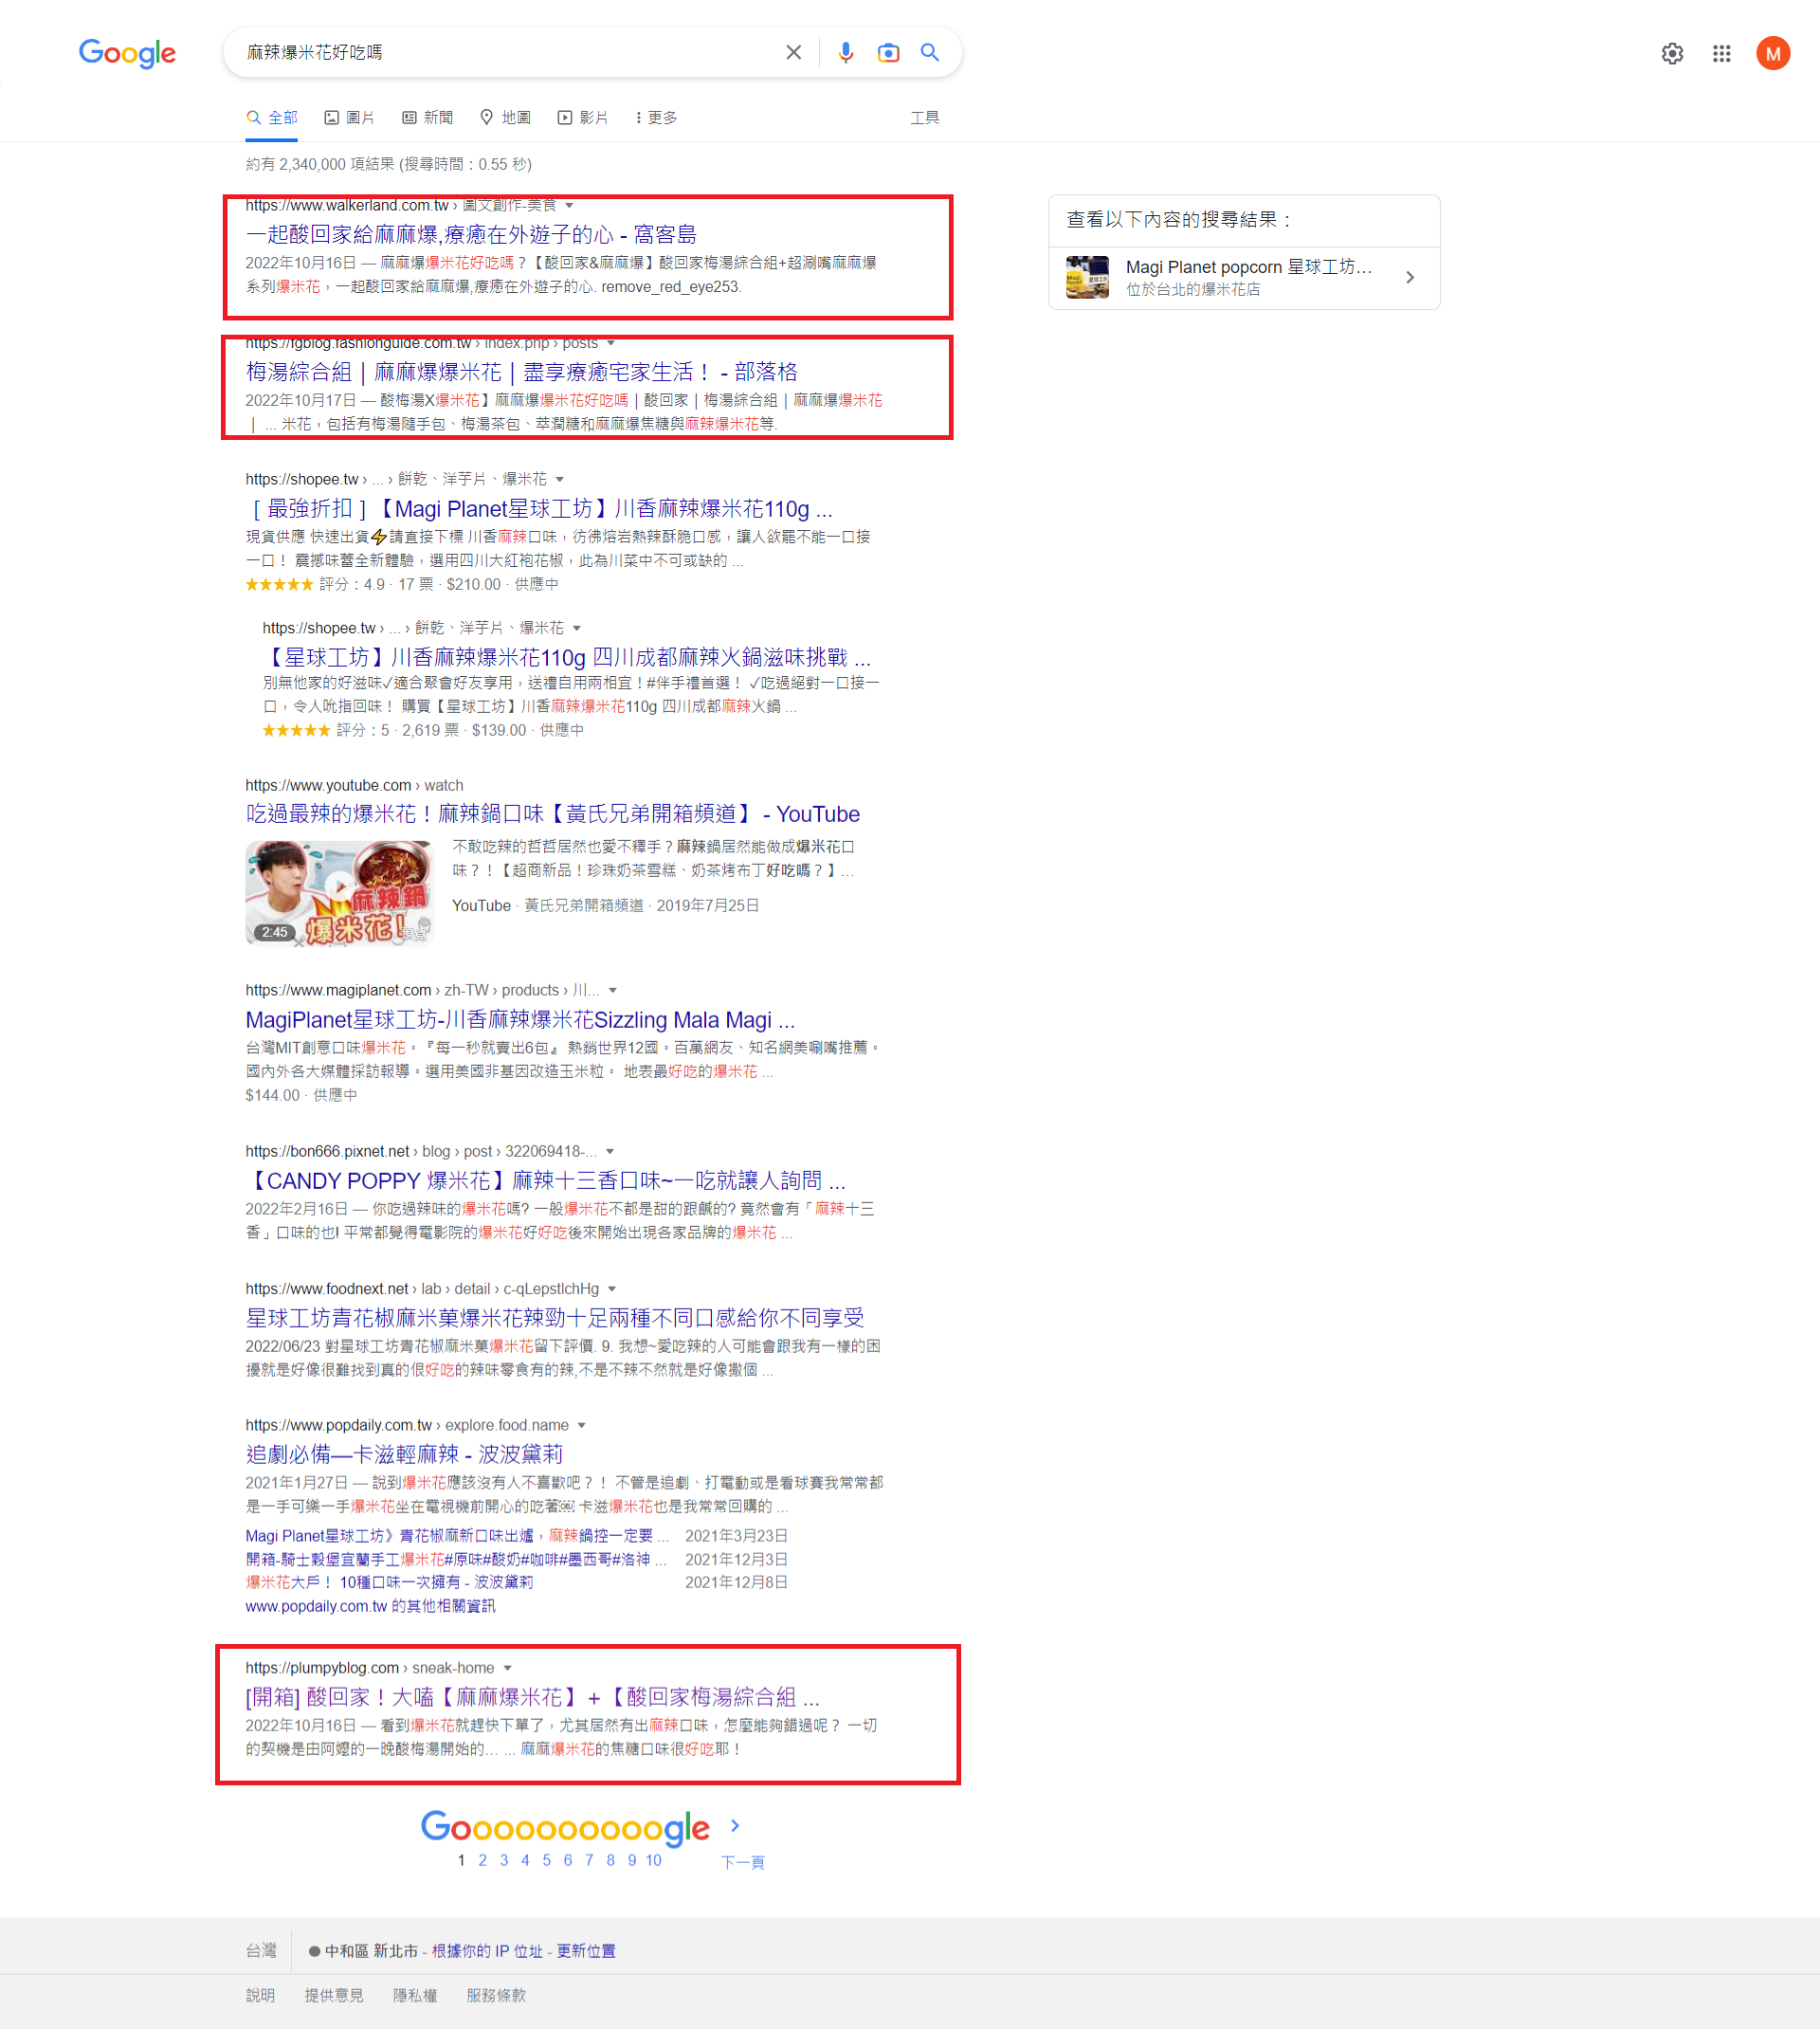
Task: Open walkerland result dropdown arrow
Action: tap(569, 205)
